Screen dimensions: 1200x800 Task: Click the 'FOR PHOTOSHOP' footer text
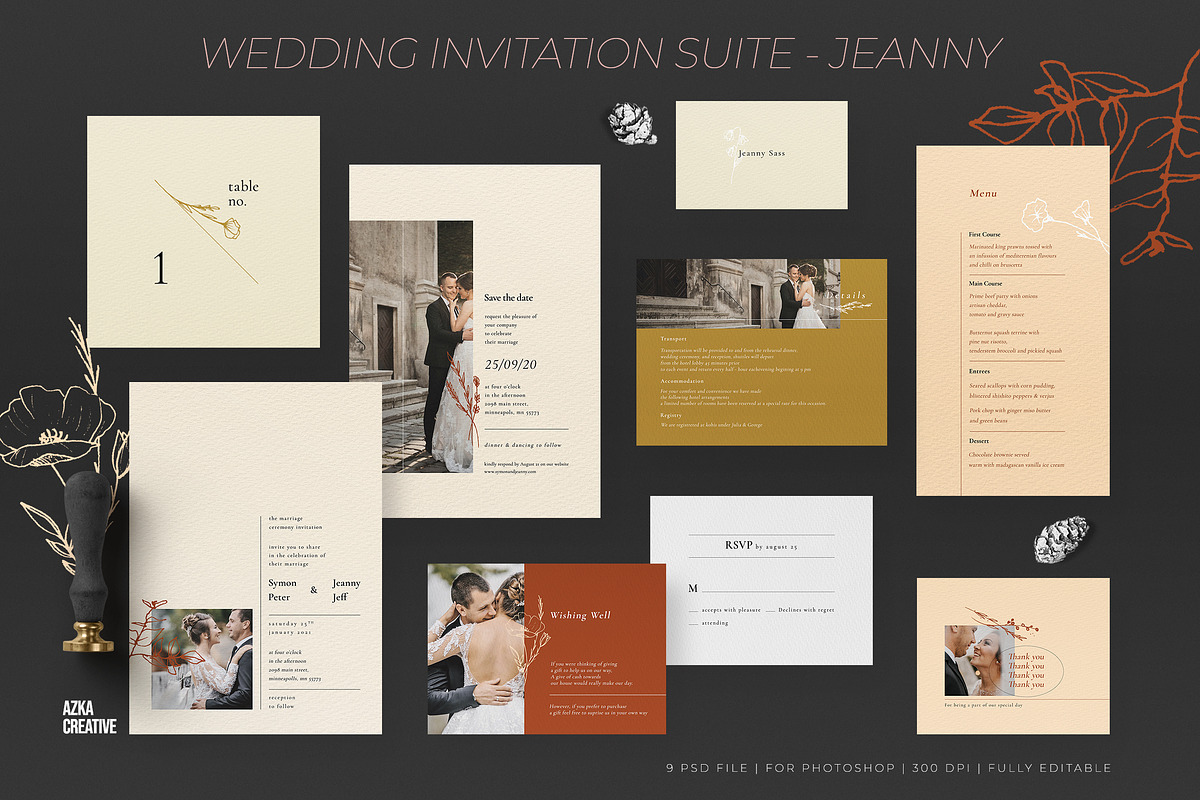832,768
